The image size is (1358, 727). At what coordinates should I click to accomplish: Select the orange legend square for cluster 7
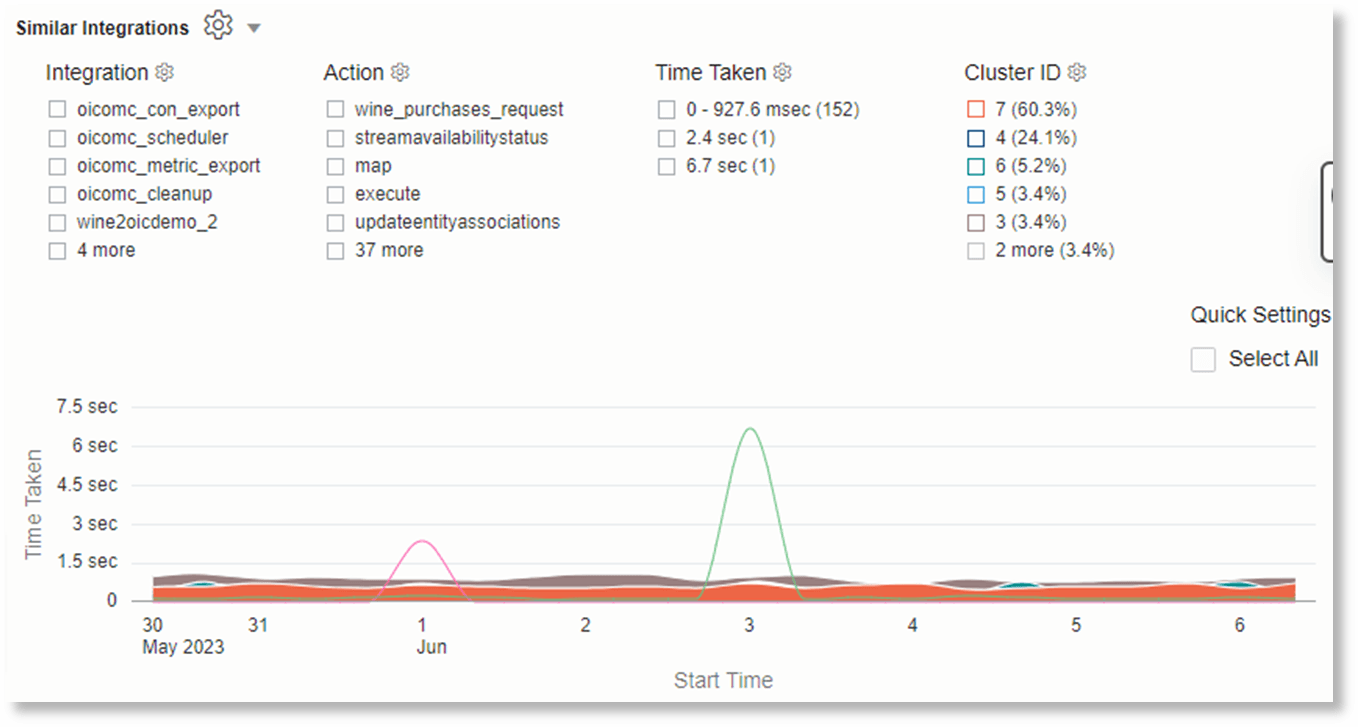click(x=975, y=109)
